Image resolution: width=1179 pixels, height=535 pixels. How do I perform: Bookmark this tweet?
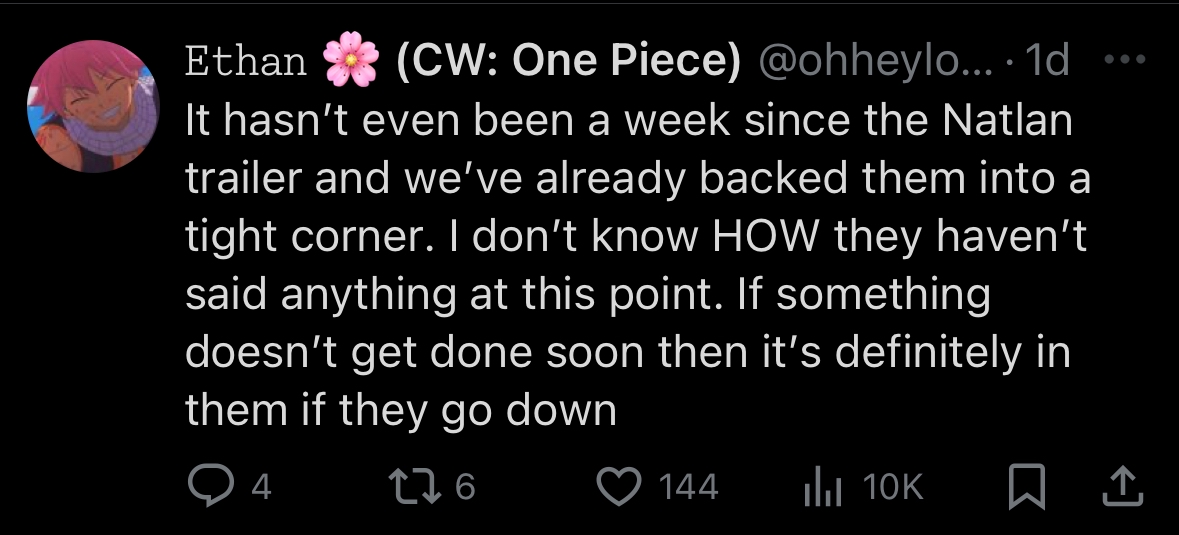coord(1025,486)
